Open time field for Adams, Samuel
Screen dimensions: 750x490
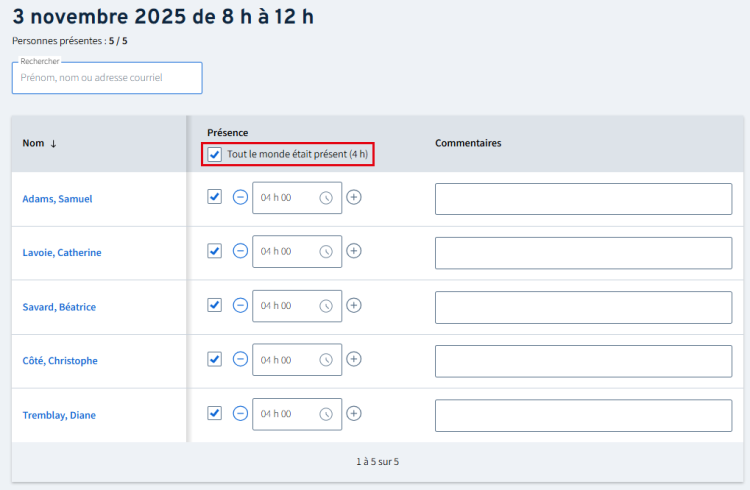coord(286,198)
